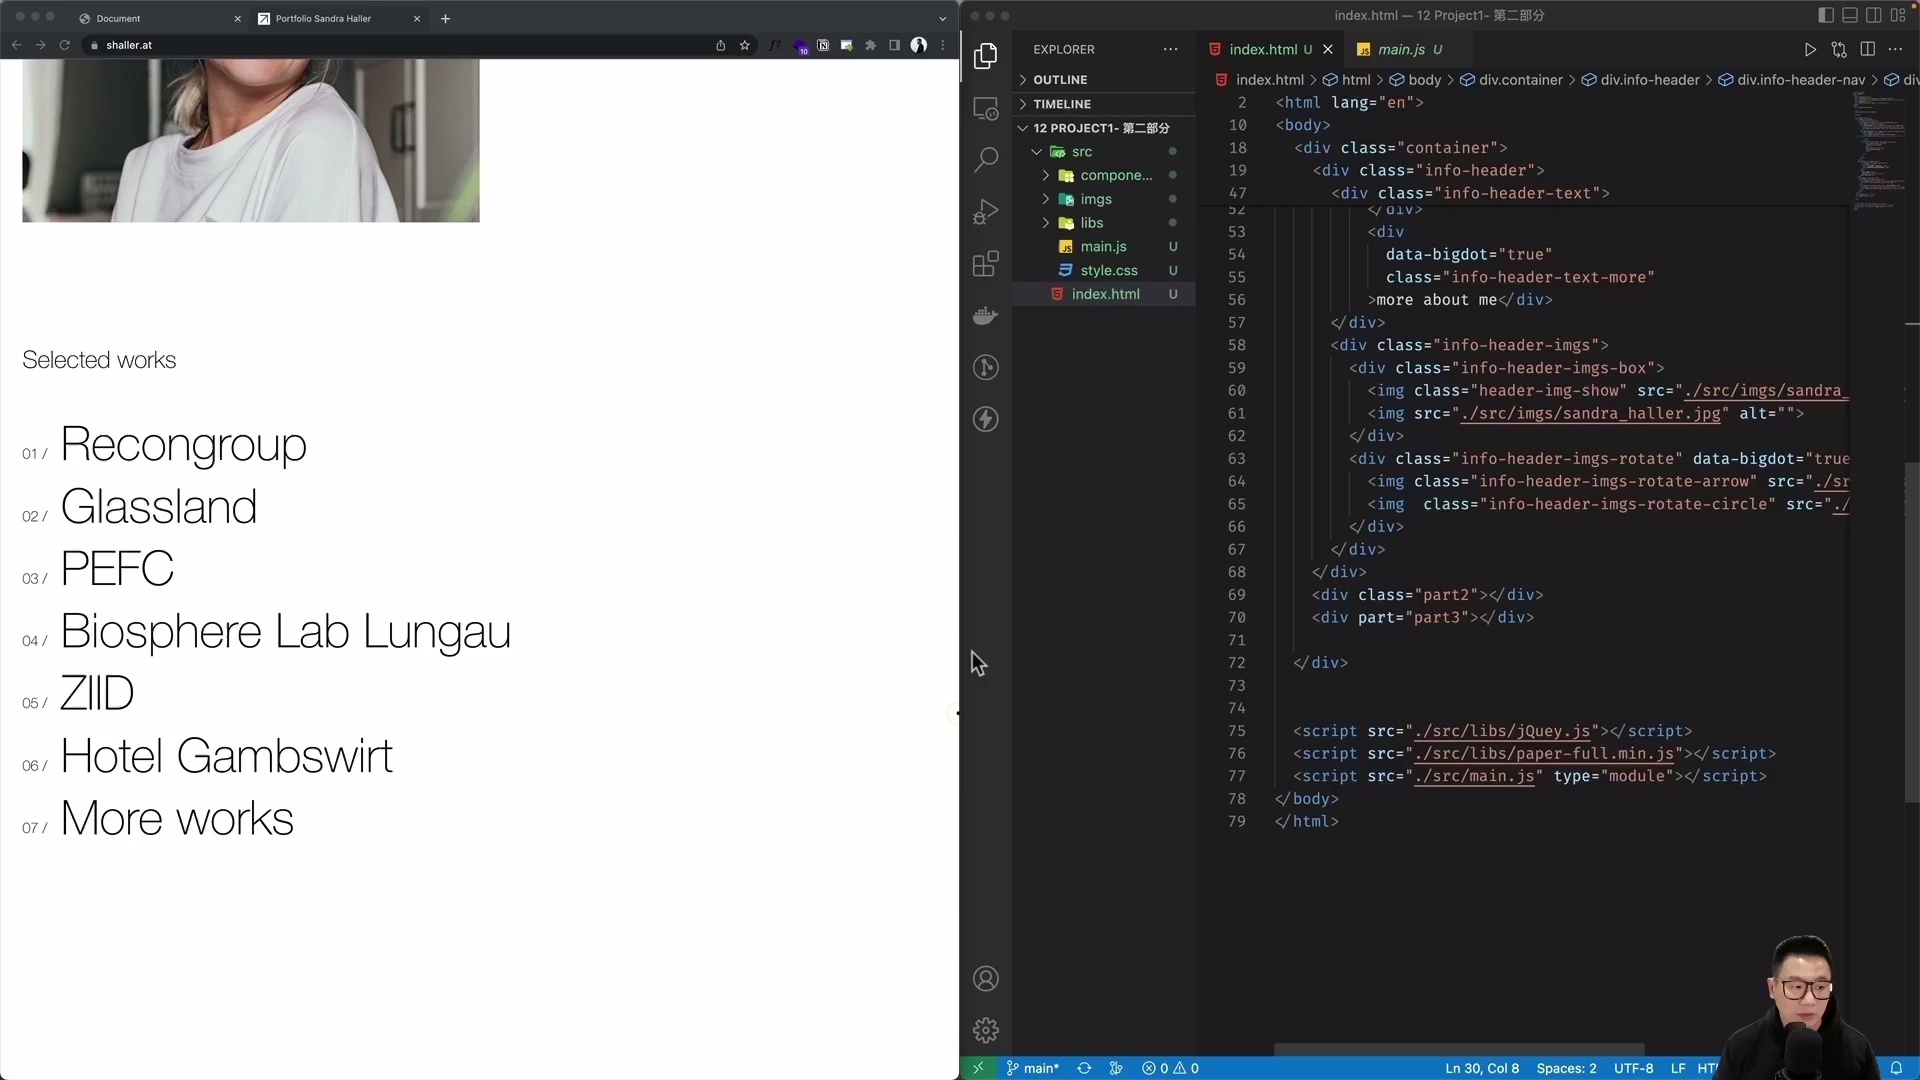Image resolution: width=1920 pixels, height=1080 pixels.
Task: Toggle the primary sidebar visibility
Action: coord(1825,15)
